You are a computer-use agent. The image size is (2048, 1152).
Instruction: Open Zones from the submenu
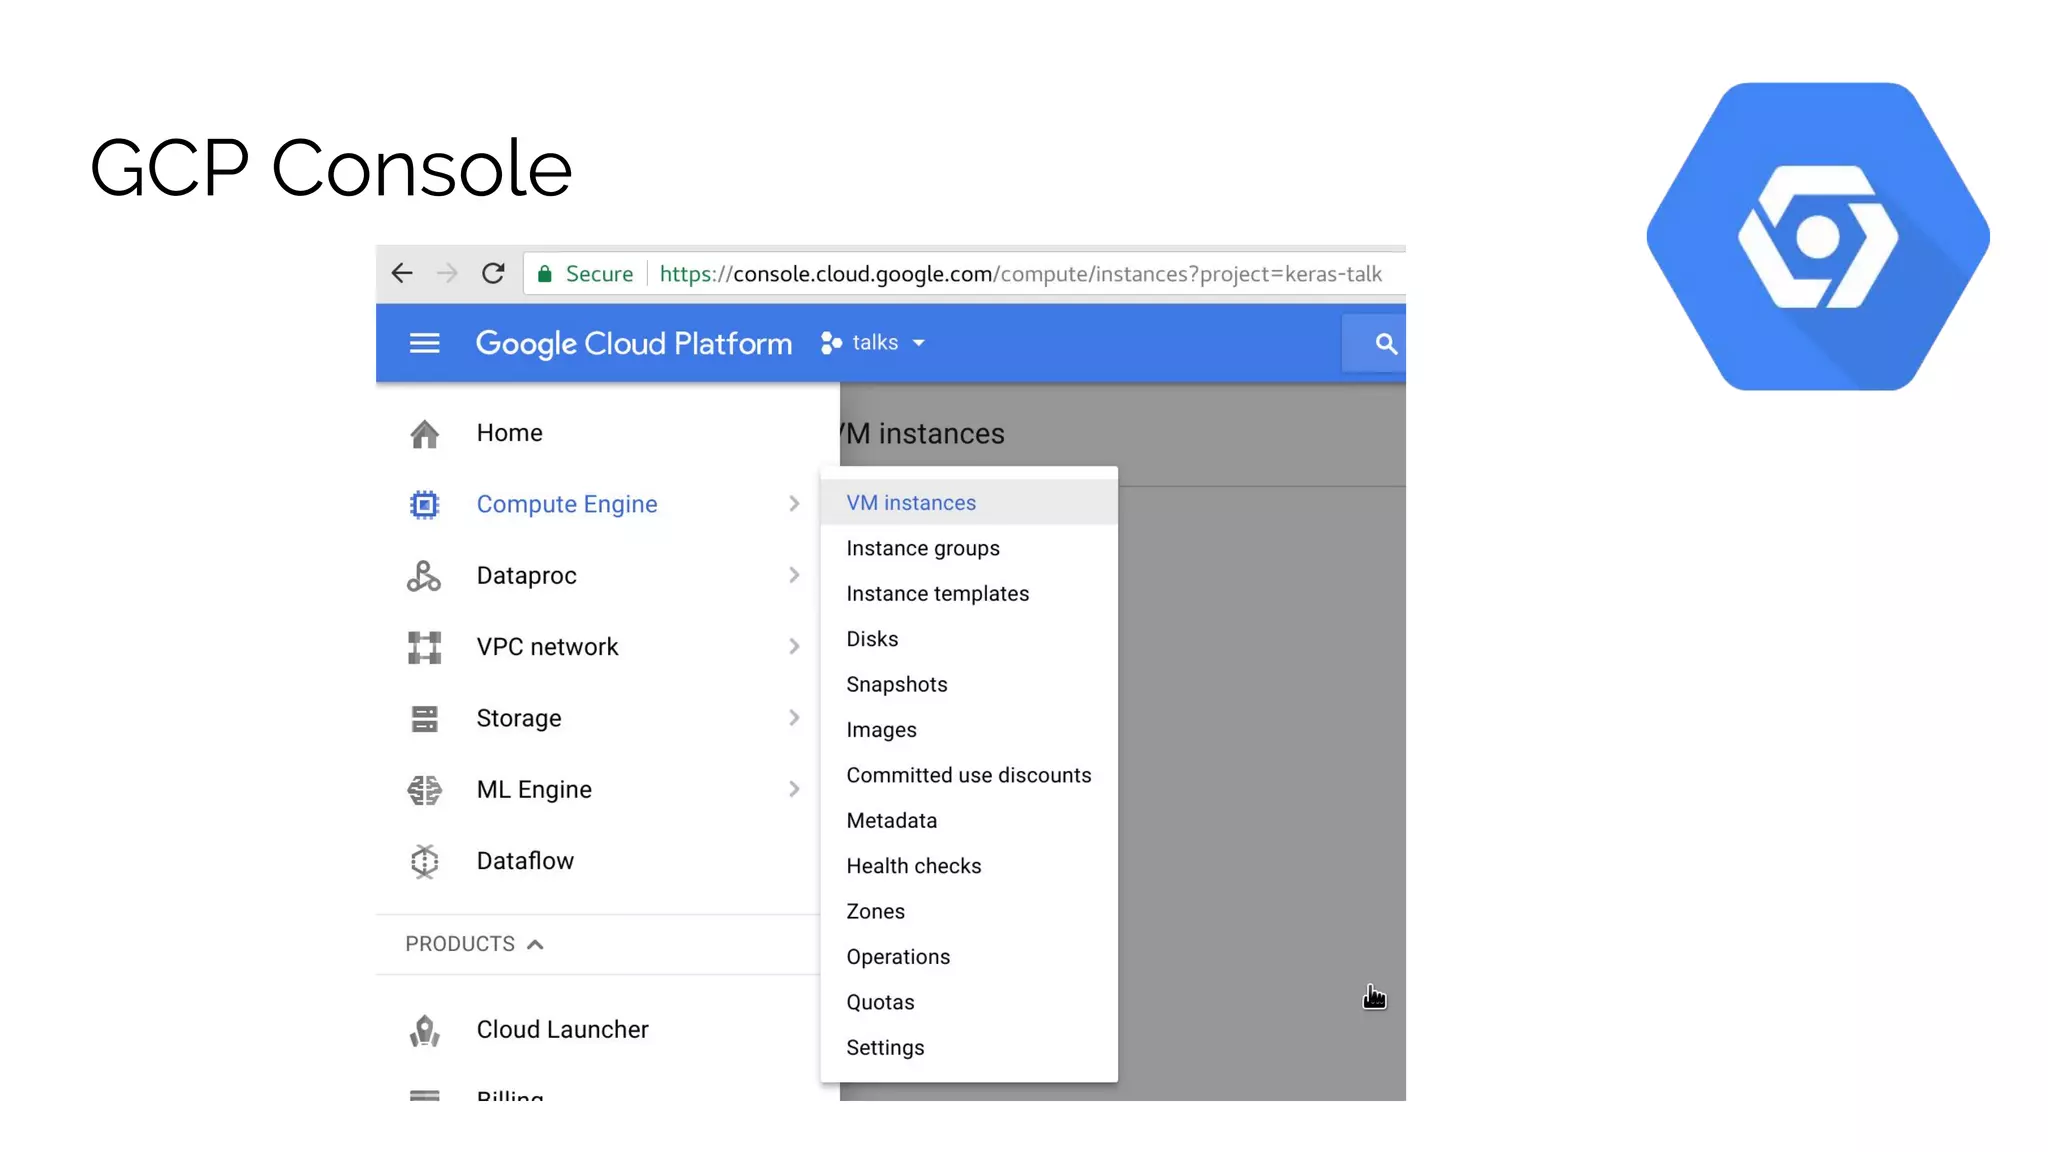(969, 911)
